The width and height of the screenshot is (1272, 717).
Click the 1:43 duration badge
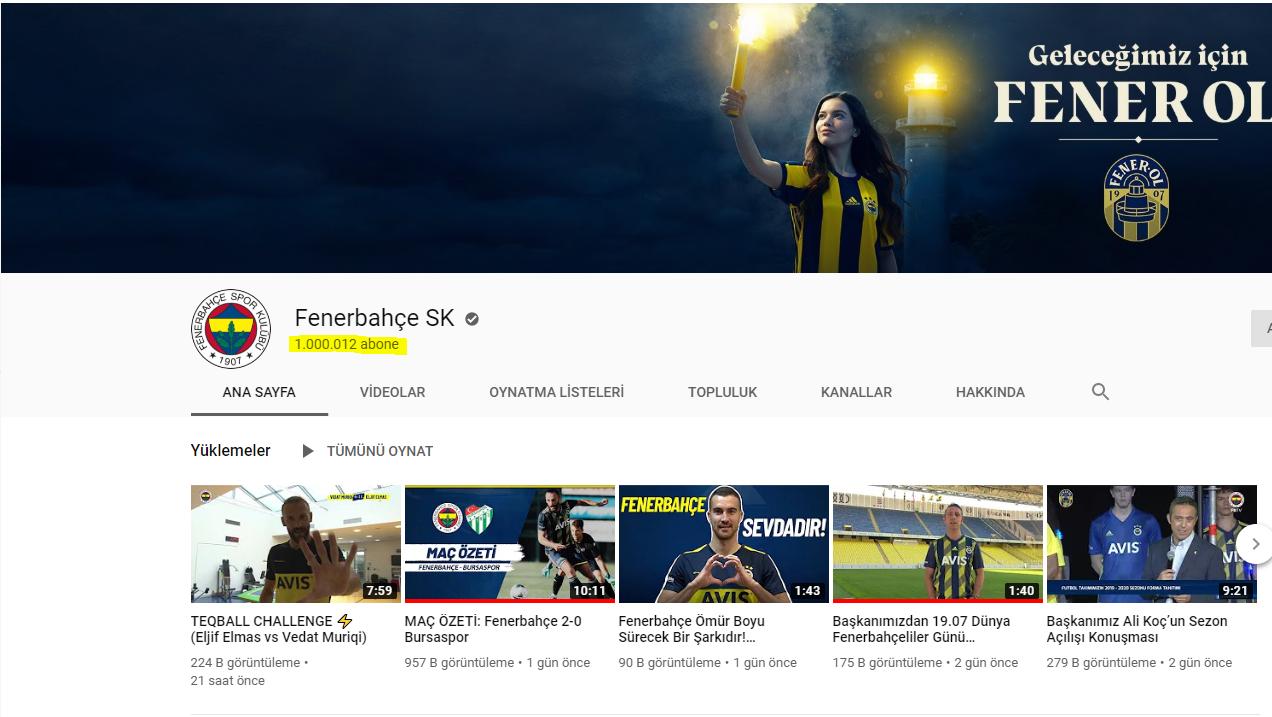pyautogui.click(x=807, y=591)
